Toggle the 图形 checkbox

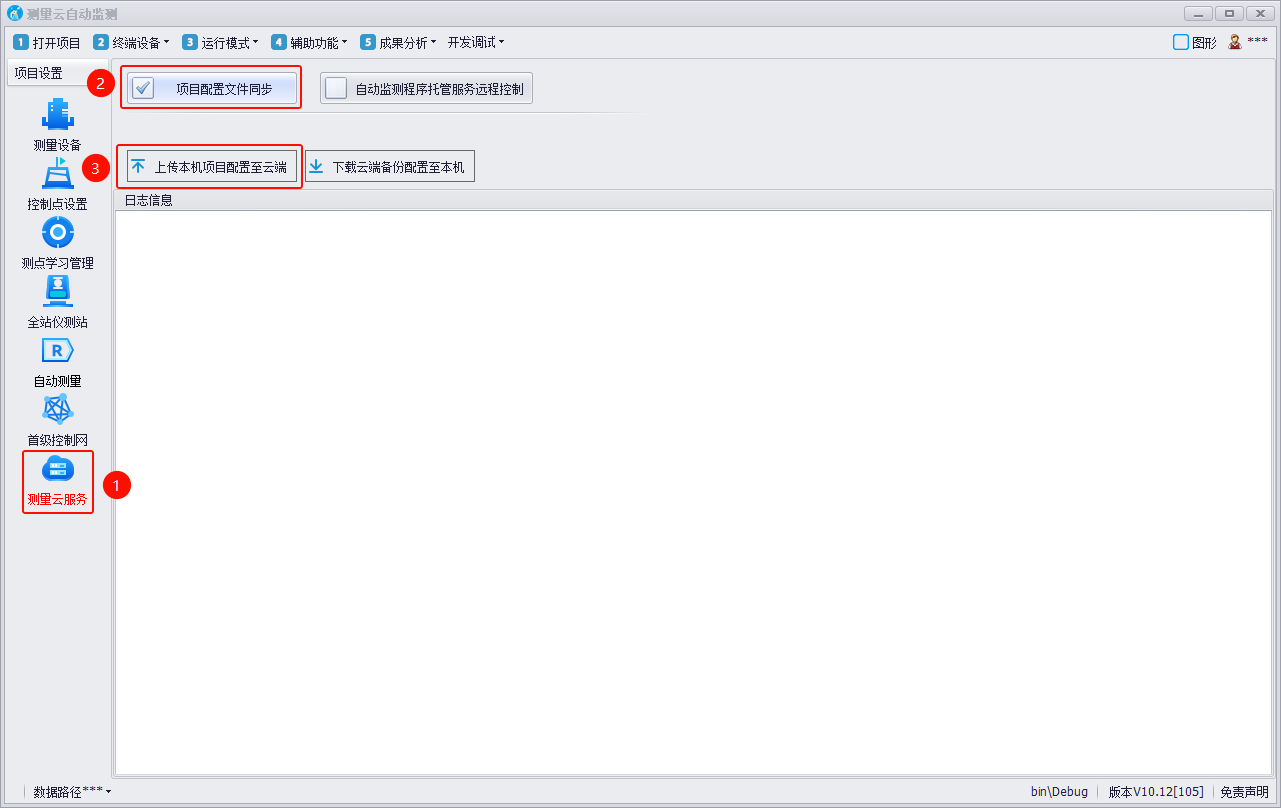1181,42
